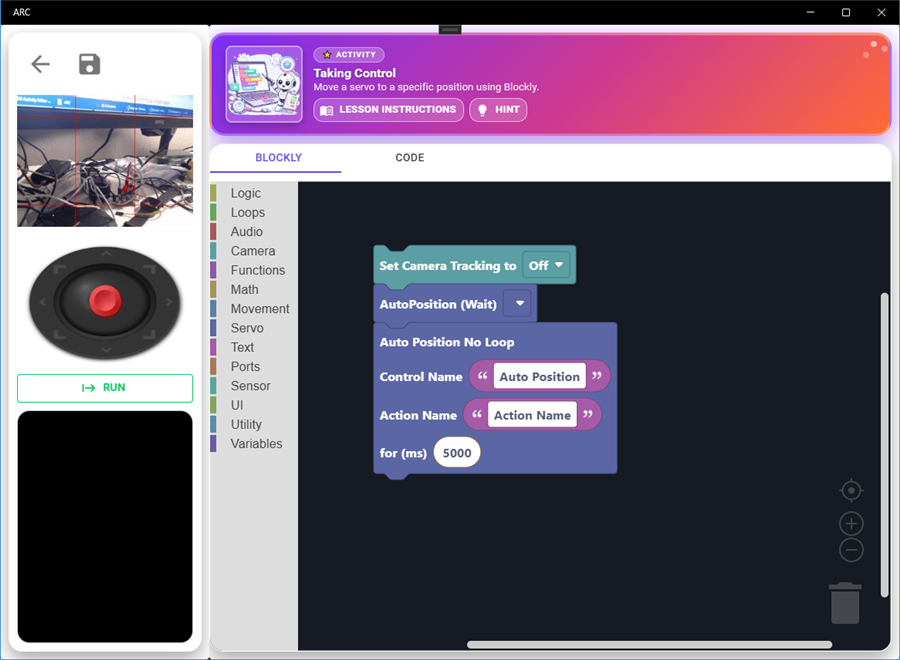Zoom out with the minus icon

[x=851, y=550]
